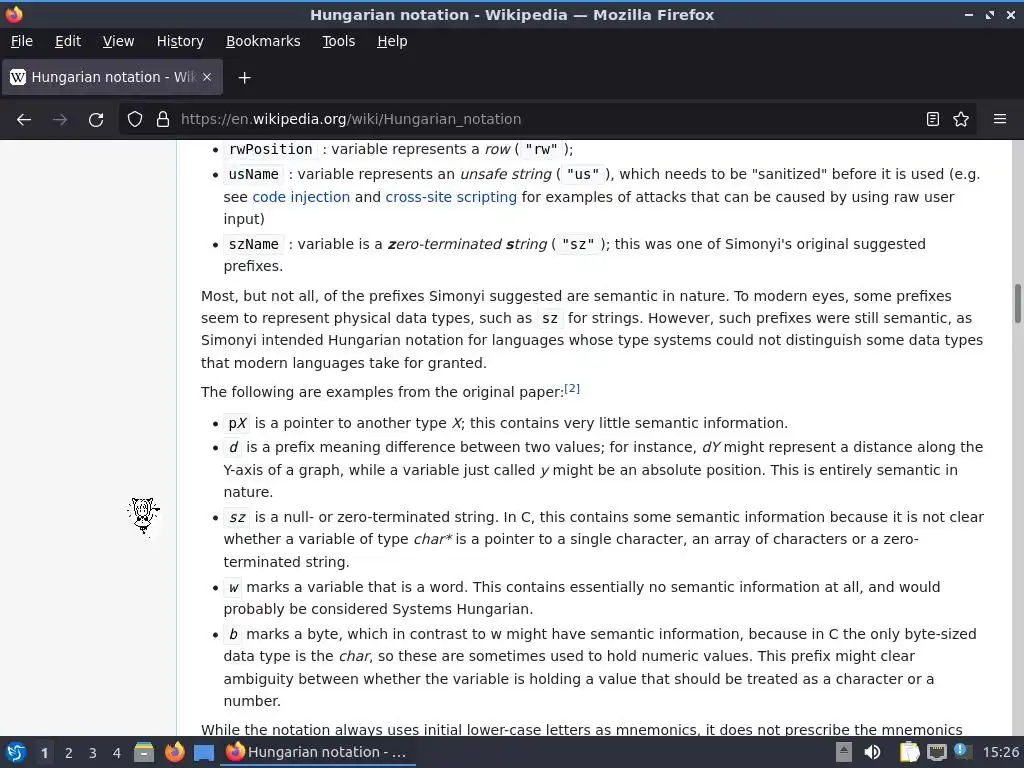
Task: Open the Help menu
Action: click(x=392, y=41)
